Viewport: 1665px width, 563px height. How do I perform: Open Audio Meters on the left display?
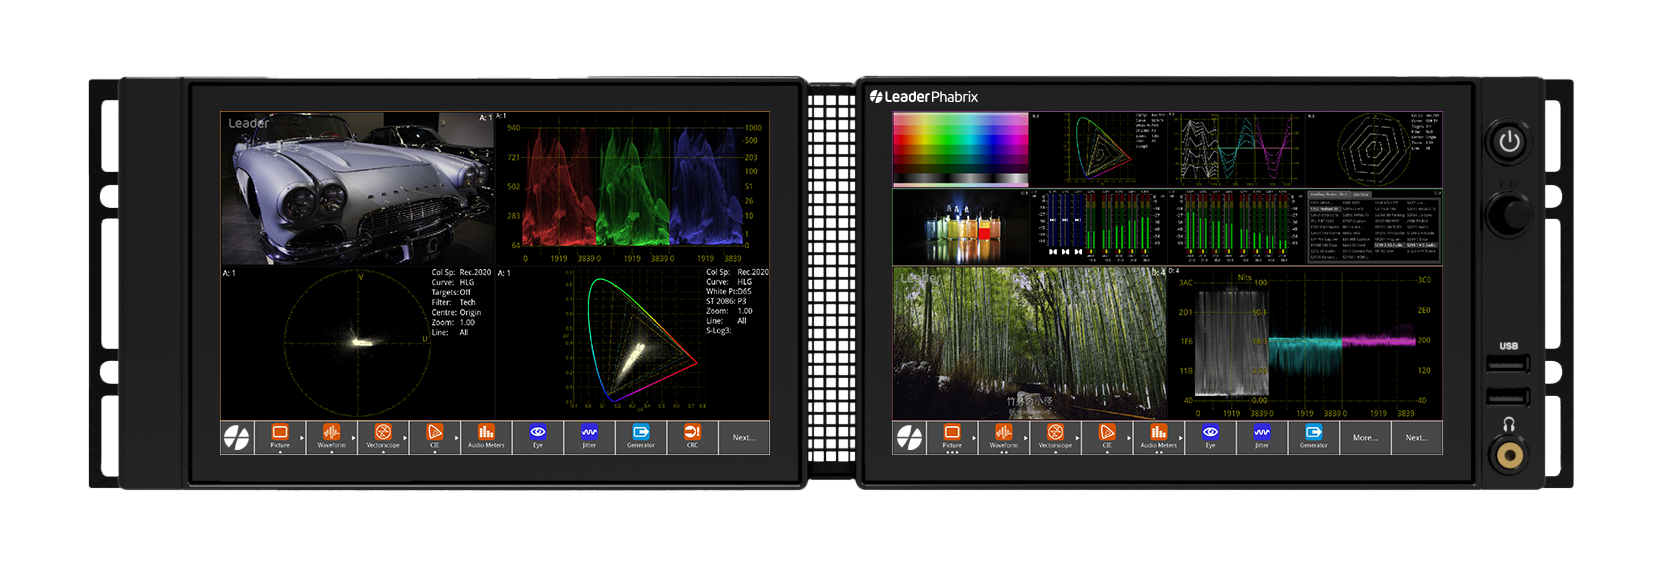point(486,437)
